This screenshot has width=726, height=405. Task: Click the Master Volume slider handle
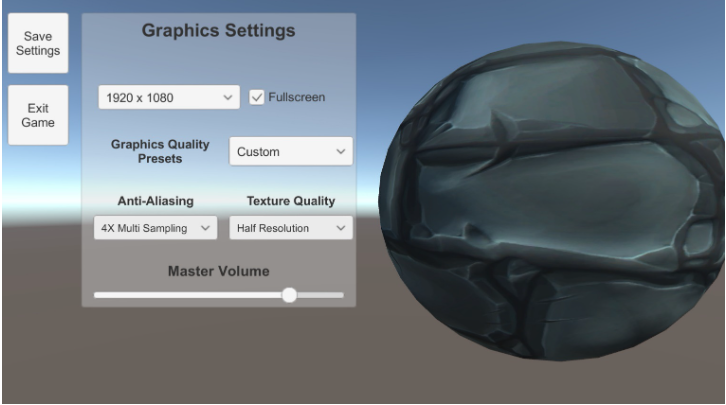(289, 295)
